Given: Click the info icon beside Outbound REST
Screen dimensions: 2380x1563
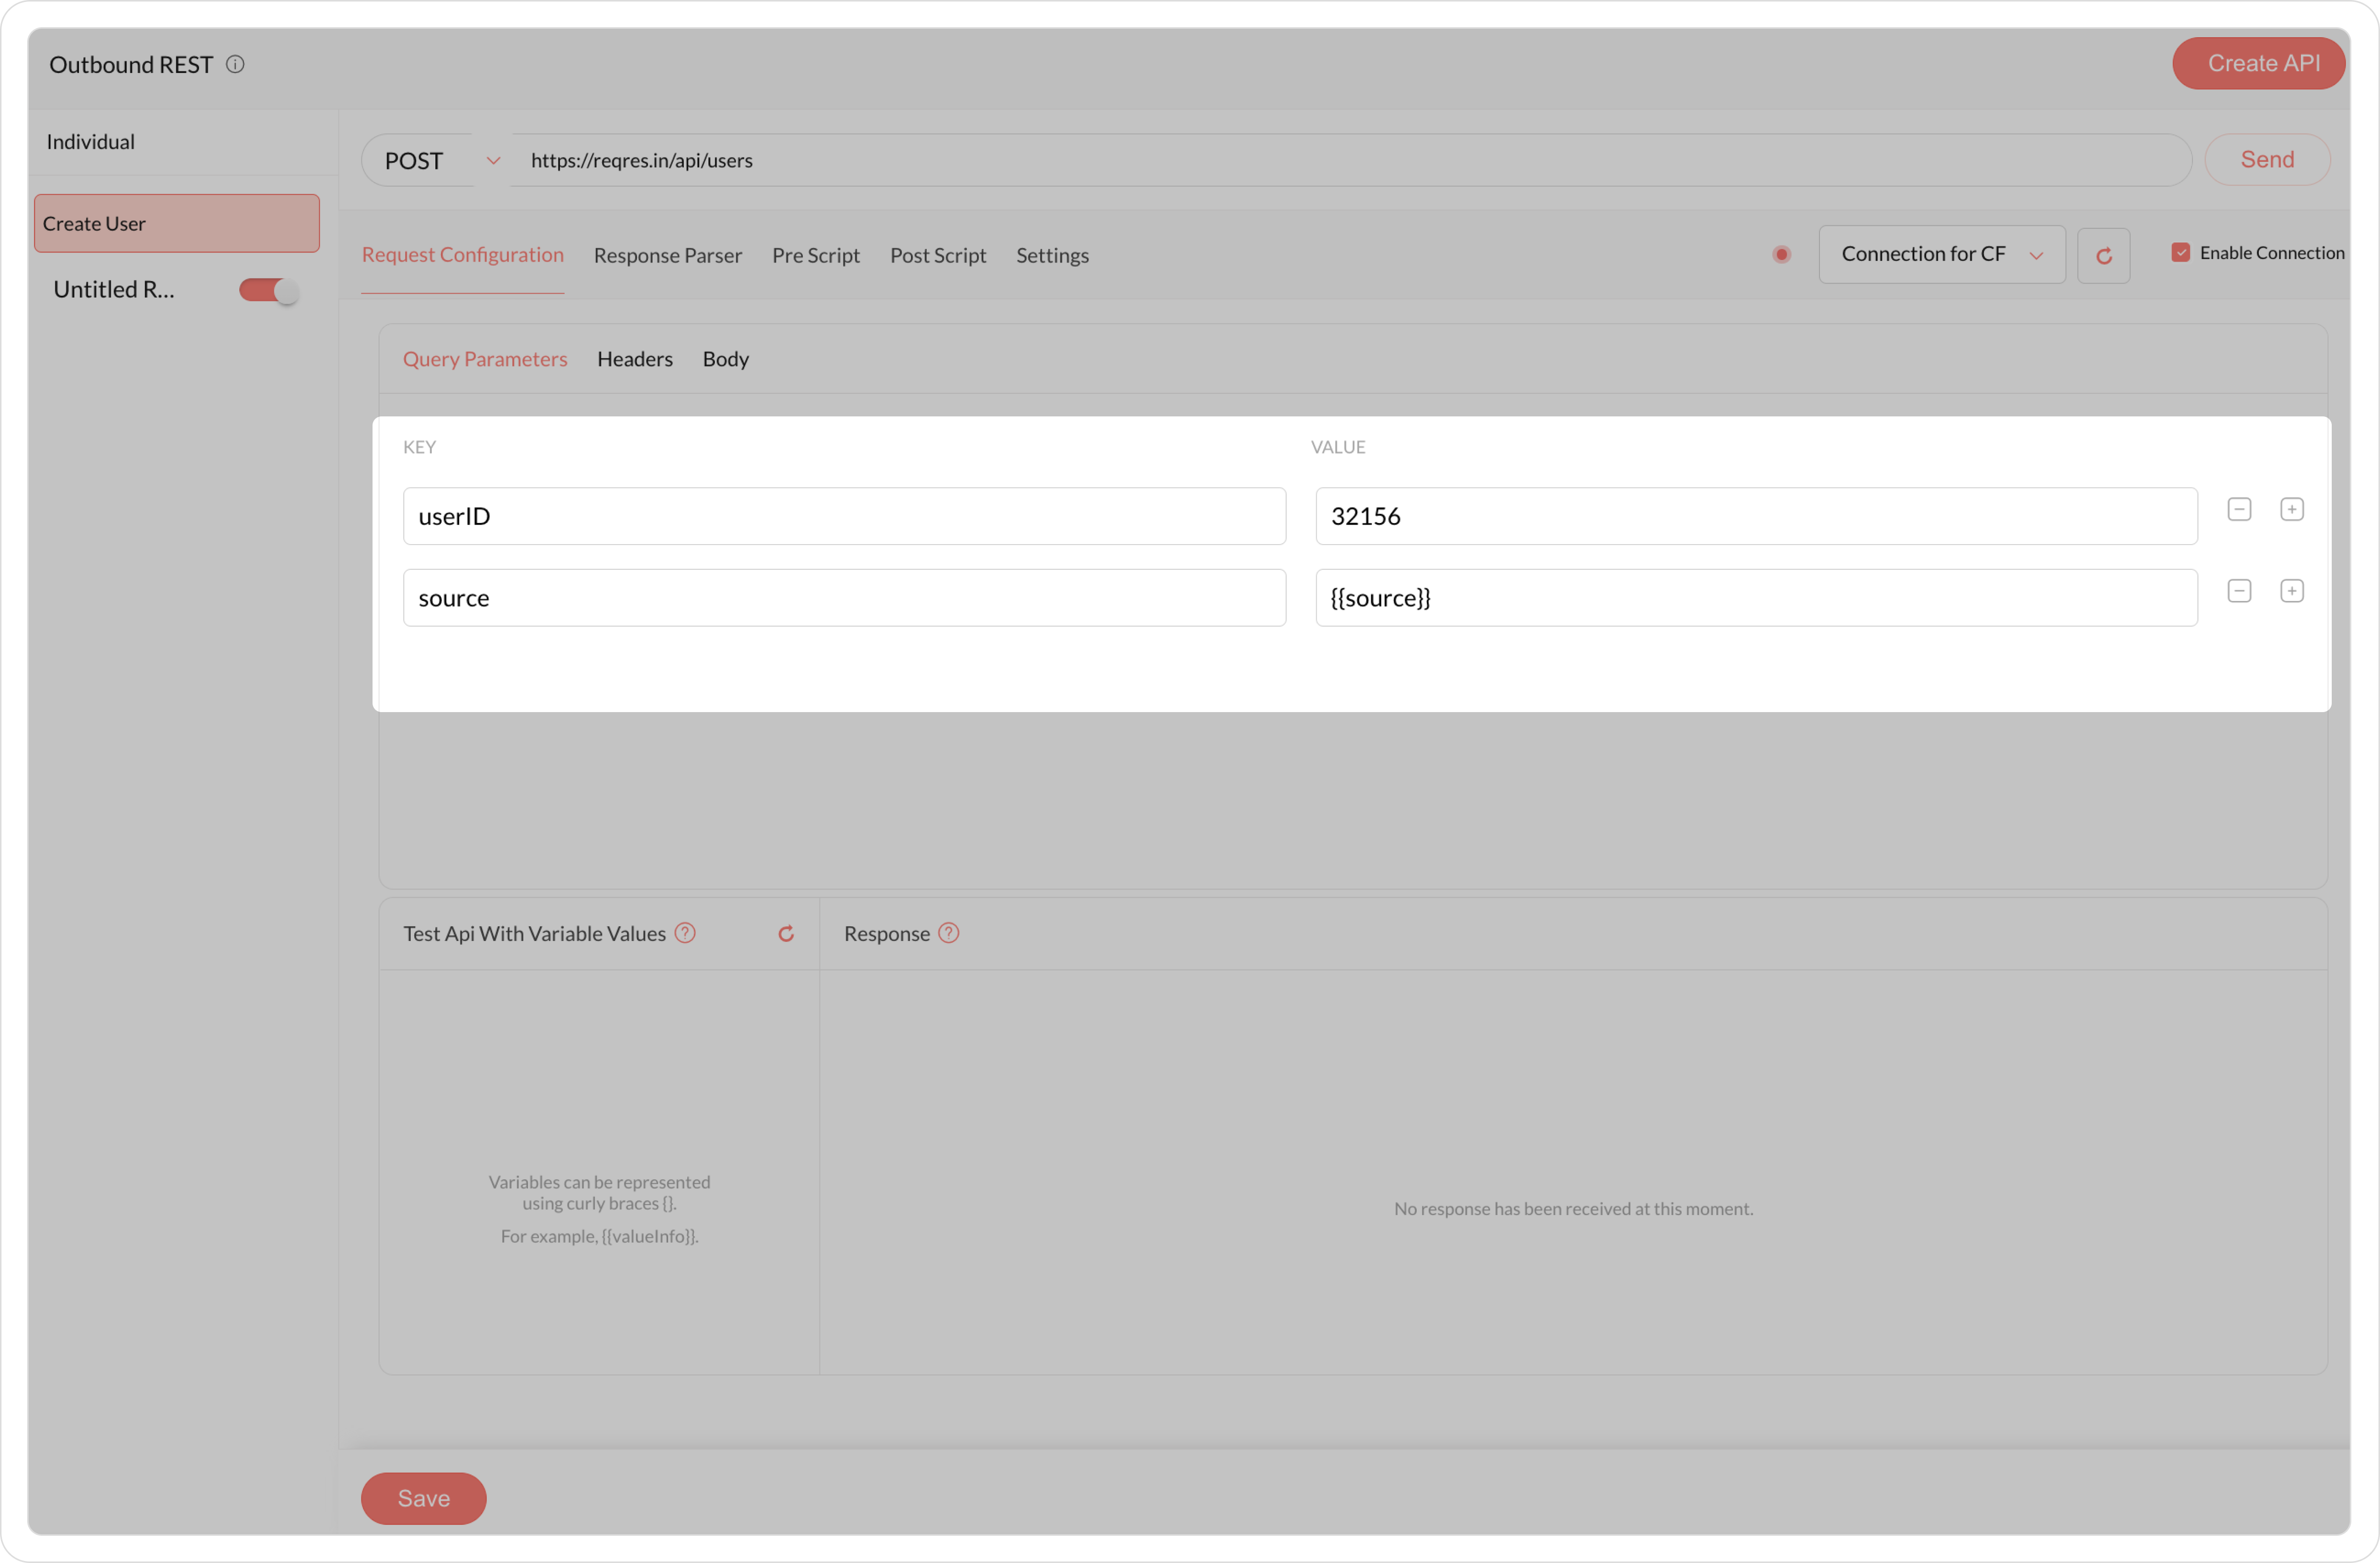Looking at the screenshot, I should coord(235,65).
